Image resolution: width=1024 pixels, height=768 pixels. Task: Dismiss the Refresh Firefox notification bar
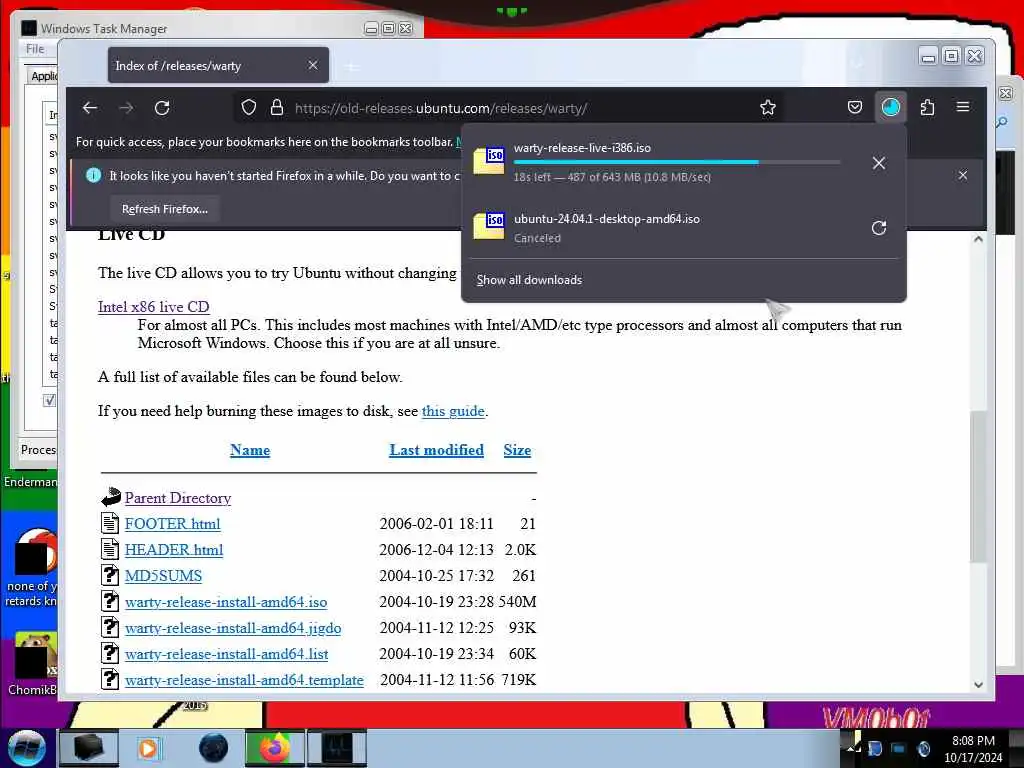[963, 175]
